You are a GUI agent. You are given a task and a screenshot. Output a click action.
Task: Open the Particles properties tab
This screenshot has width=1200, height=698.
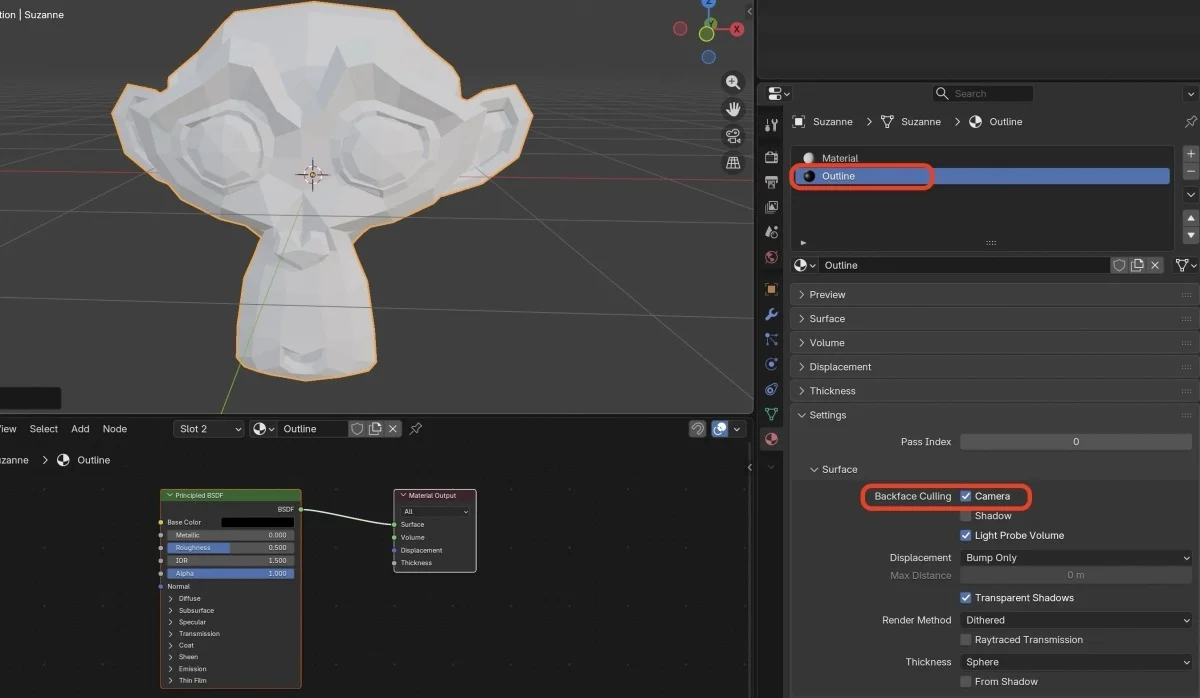pyautogui.click(x=771, y=340)
